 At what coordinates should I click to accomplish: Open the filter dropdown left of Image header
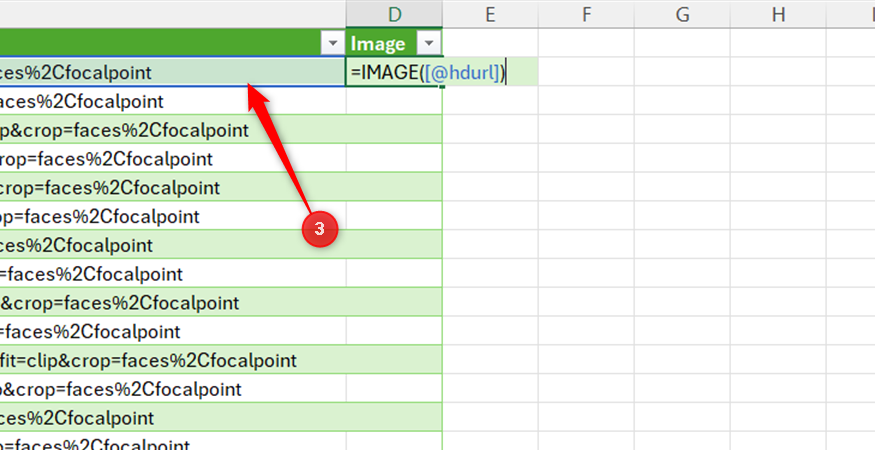point(333,43)
